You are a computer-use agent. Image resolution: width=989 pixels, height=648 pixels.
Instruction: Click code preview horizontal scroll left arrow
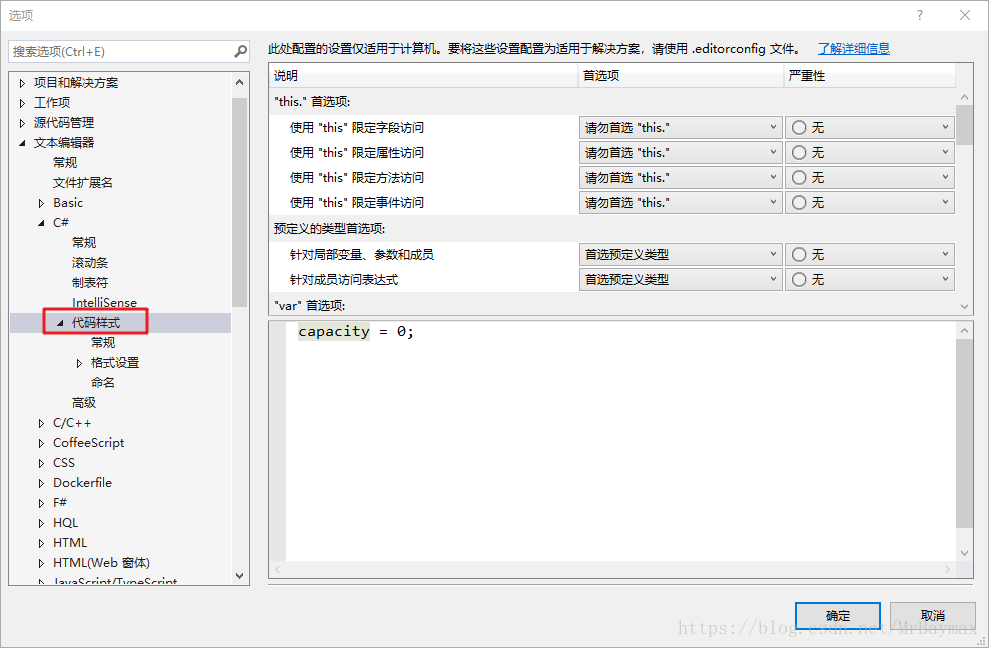278,569
